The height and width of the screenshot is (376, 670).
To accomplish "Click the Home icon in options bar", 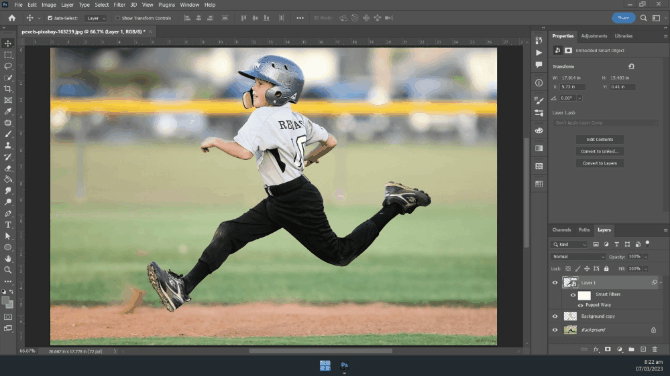I will click(12, 18).
